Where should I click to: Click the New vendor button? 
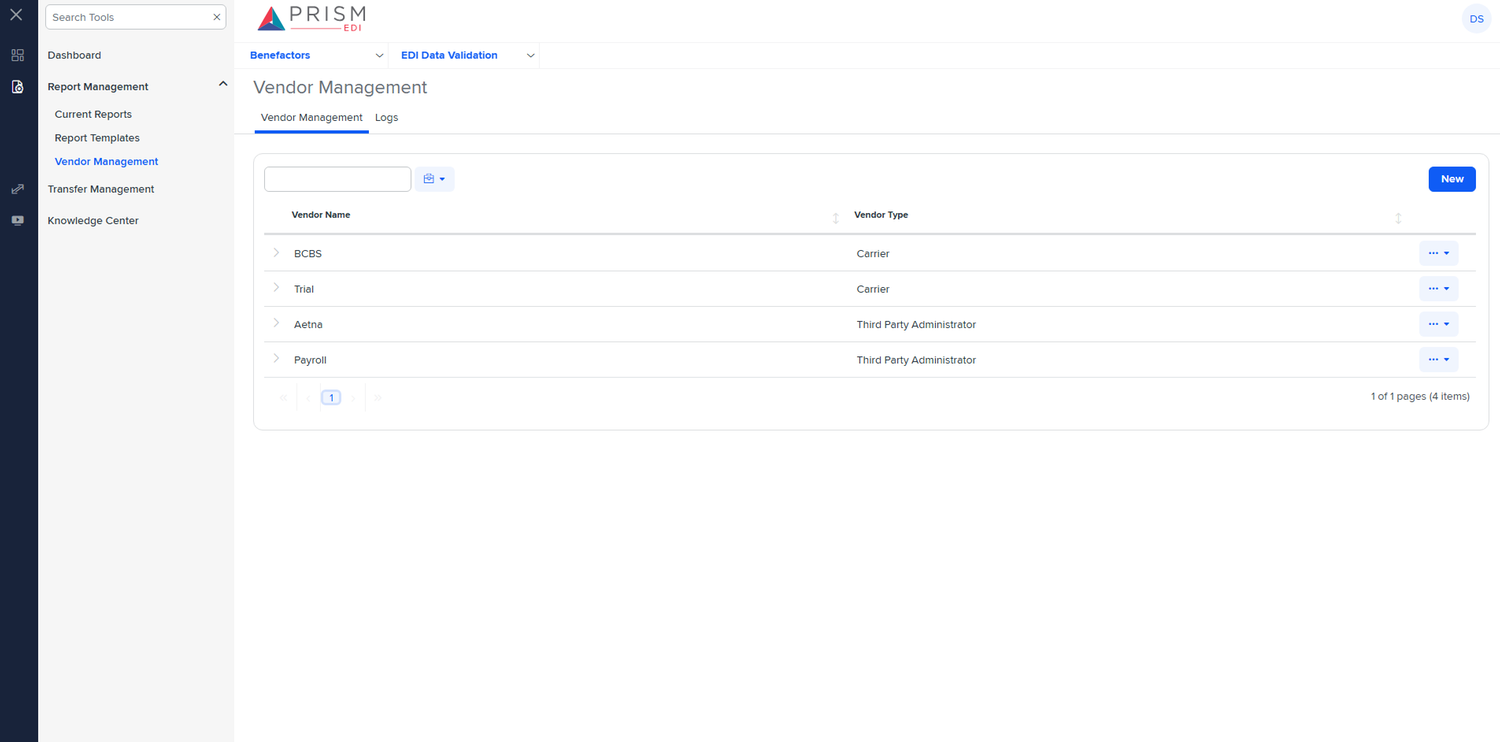pos(1452,179)
